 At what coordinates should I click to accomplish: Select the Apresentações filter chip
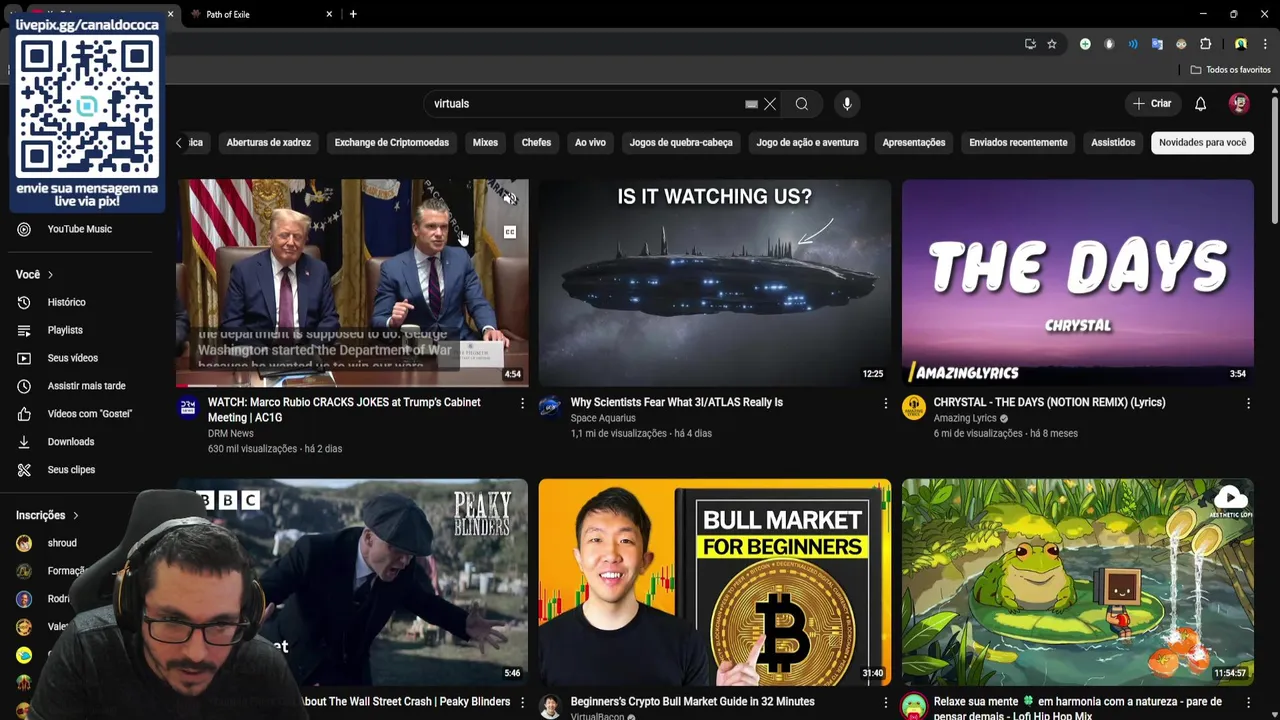point(913,142)
